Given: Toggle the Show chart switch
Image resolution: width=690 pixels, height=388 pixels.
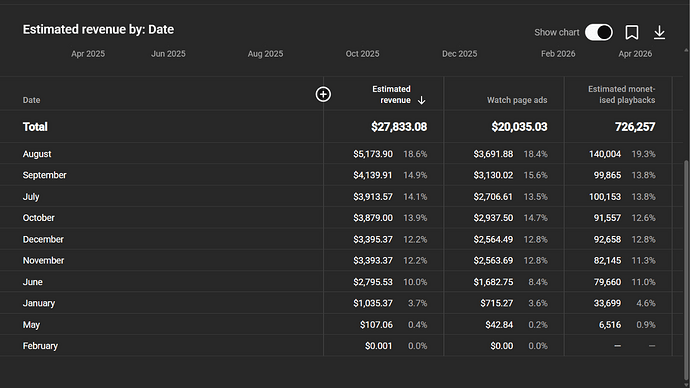Looking at the screenshot, I should [598, 32].
